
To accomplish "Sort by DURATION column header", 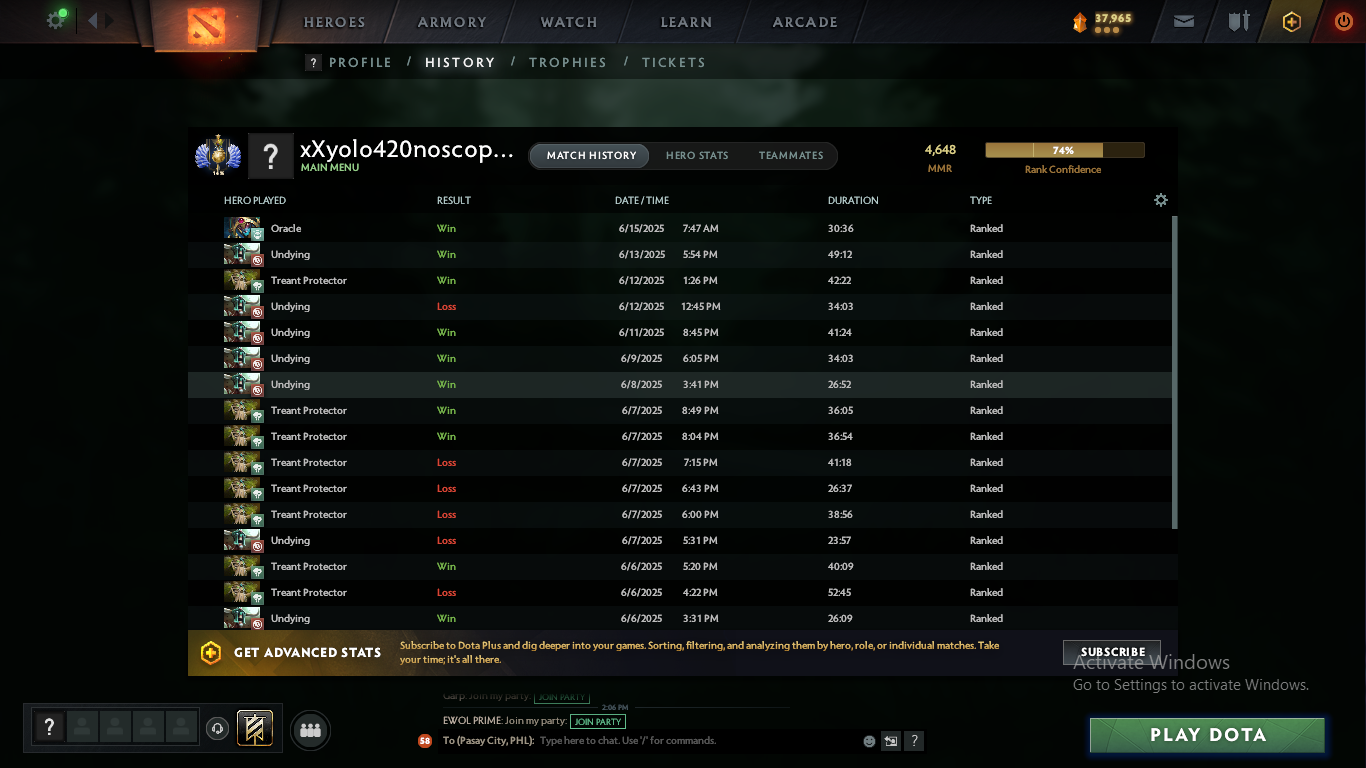I will (853, 200).
